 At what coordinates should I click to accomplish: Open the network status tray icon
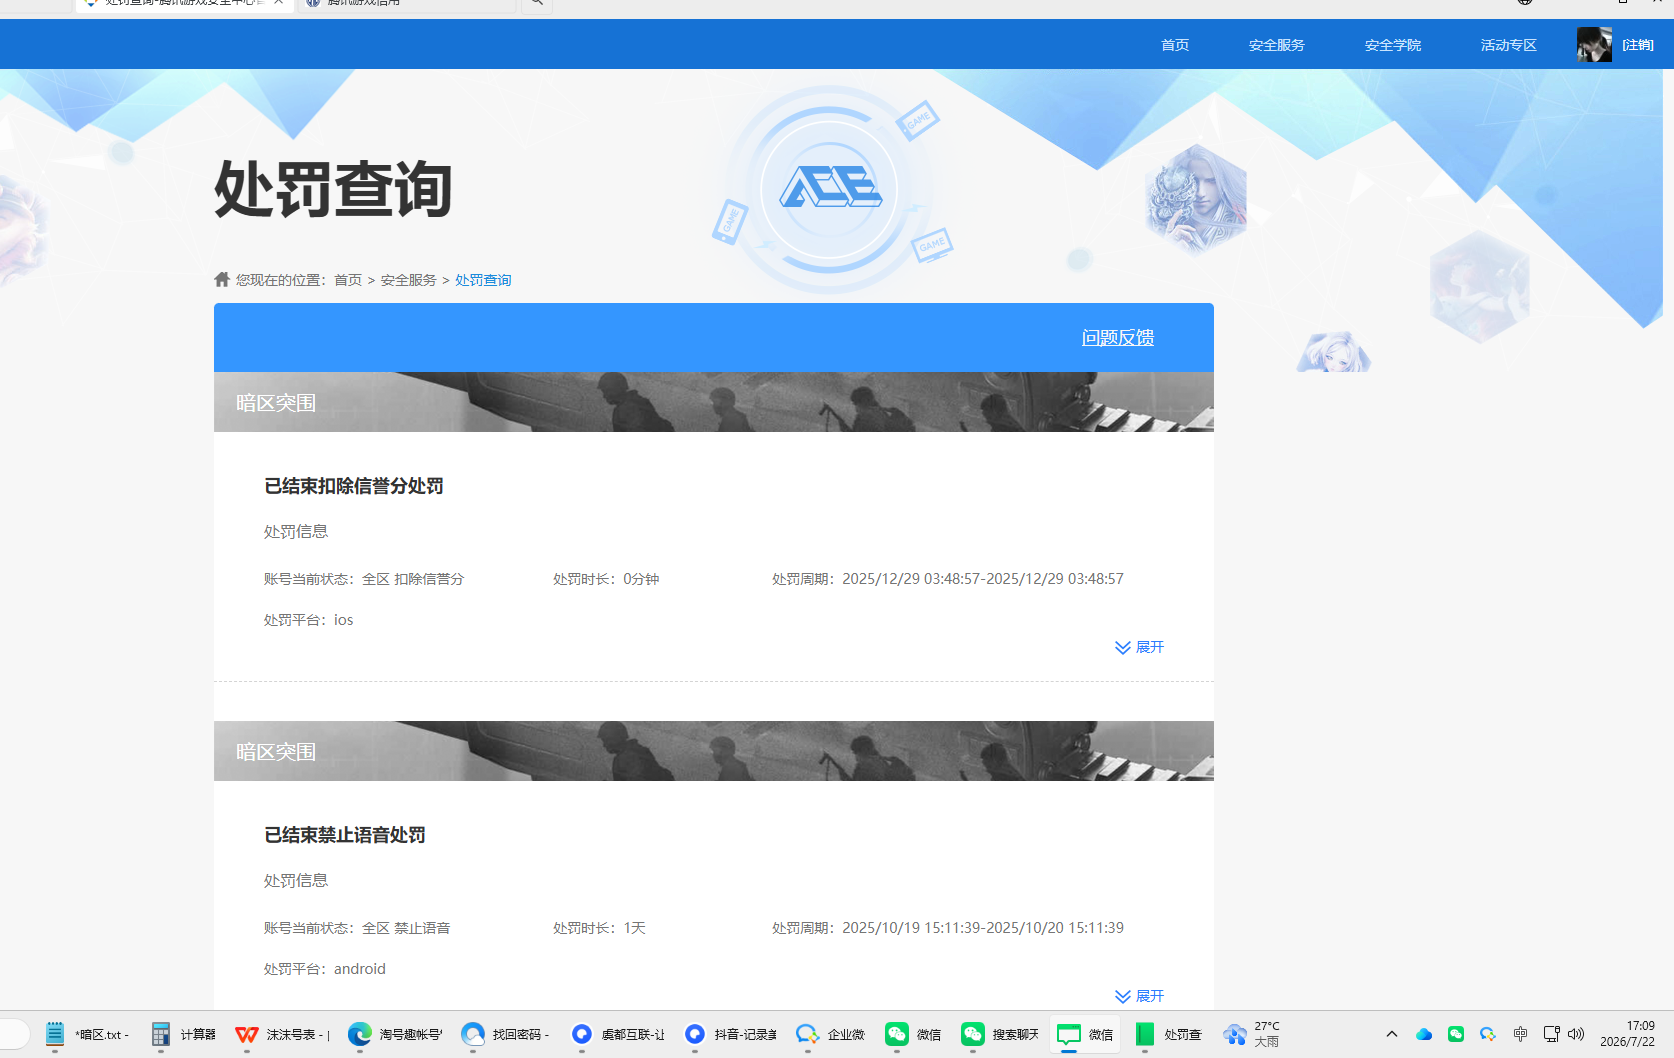point(1551,1034)
